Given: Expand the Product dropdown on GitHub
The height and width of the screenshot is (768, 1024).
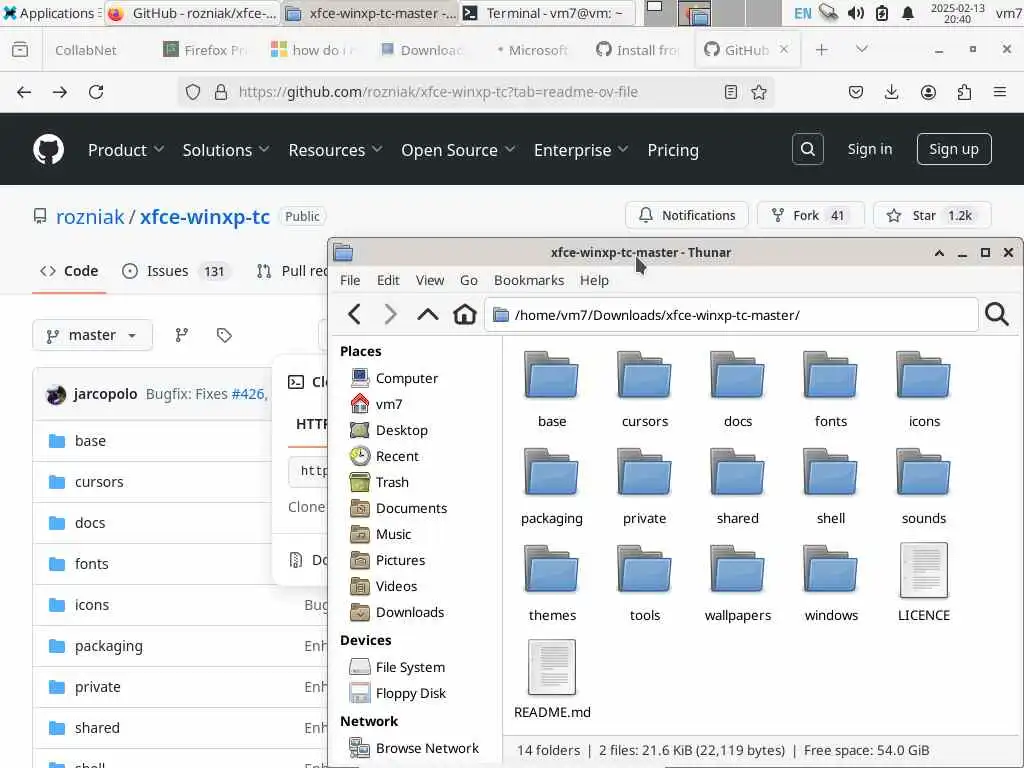Looking at the screenshot, I should point(125,150).
